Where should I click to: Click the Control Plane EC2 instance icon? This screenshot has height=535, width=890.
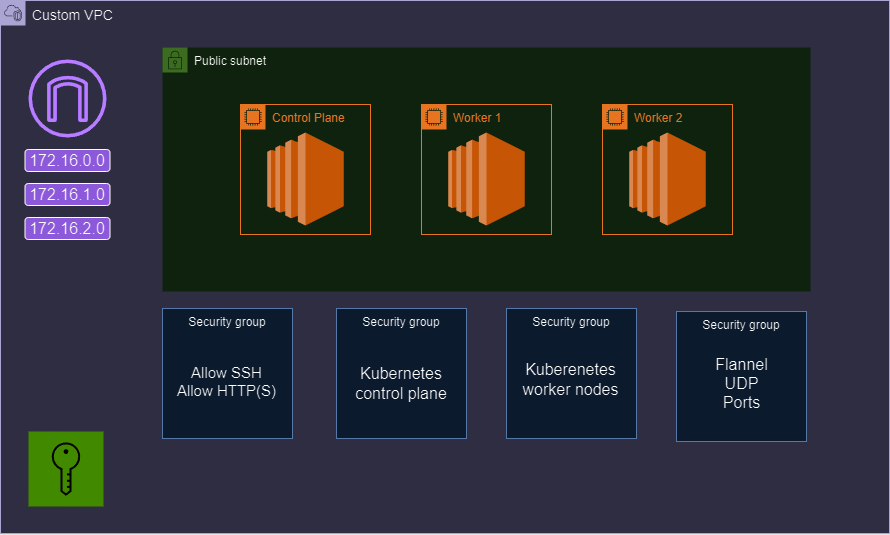click(x=305, y=179)
